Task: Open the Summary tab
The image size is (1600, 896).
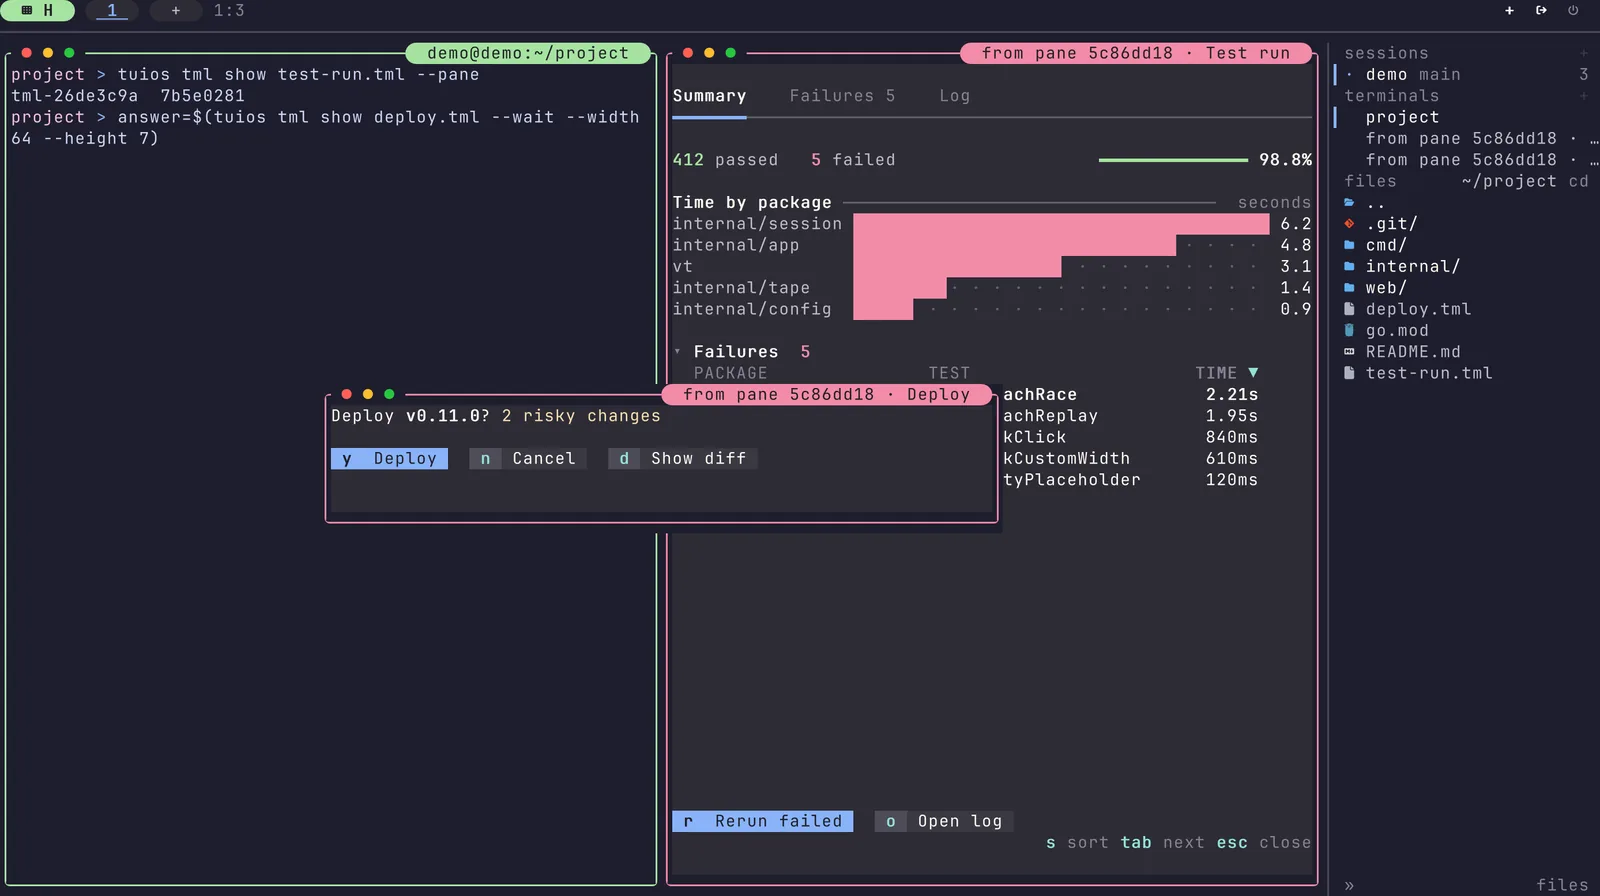Action: coord(709,96)
